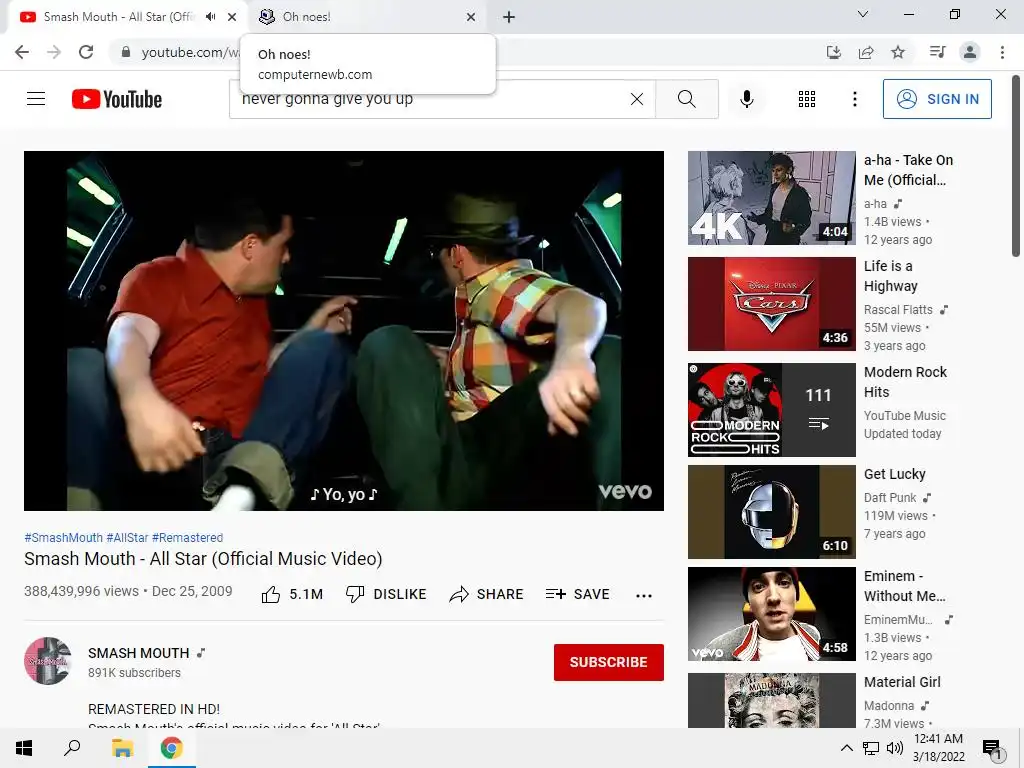Click 'Modern Rock Hits' title text
The image size is (1024, 768).
pos(905,381)
